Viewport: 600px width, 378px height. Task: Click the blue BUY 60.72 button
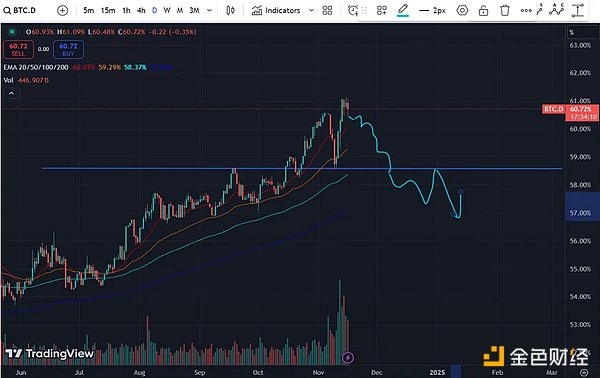[x=68, y=50]
